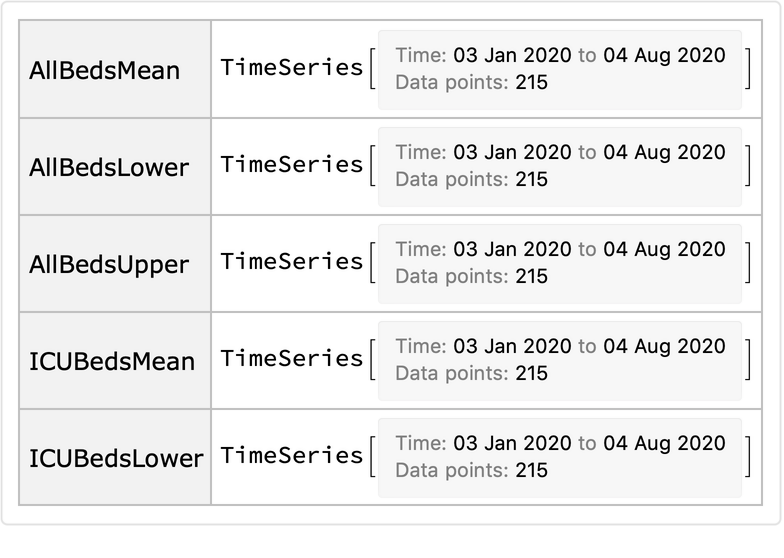Select the TimeSeries head in AllBedsLower row
Viewport: 784px width, 558px height.
292,165
